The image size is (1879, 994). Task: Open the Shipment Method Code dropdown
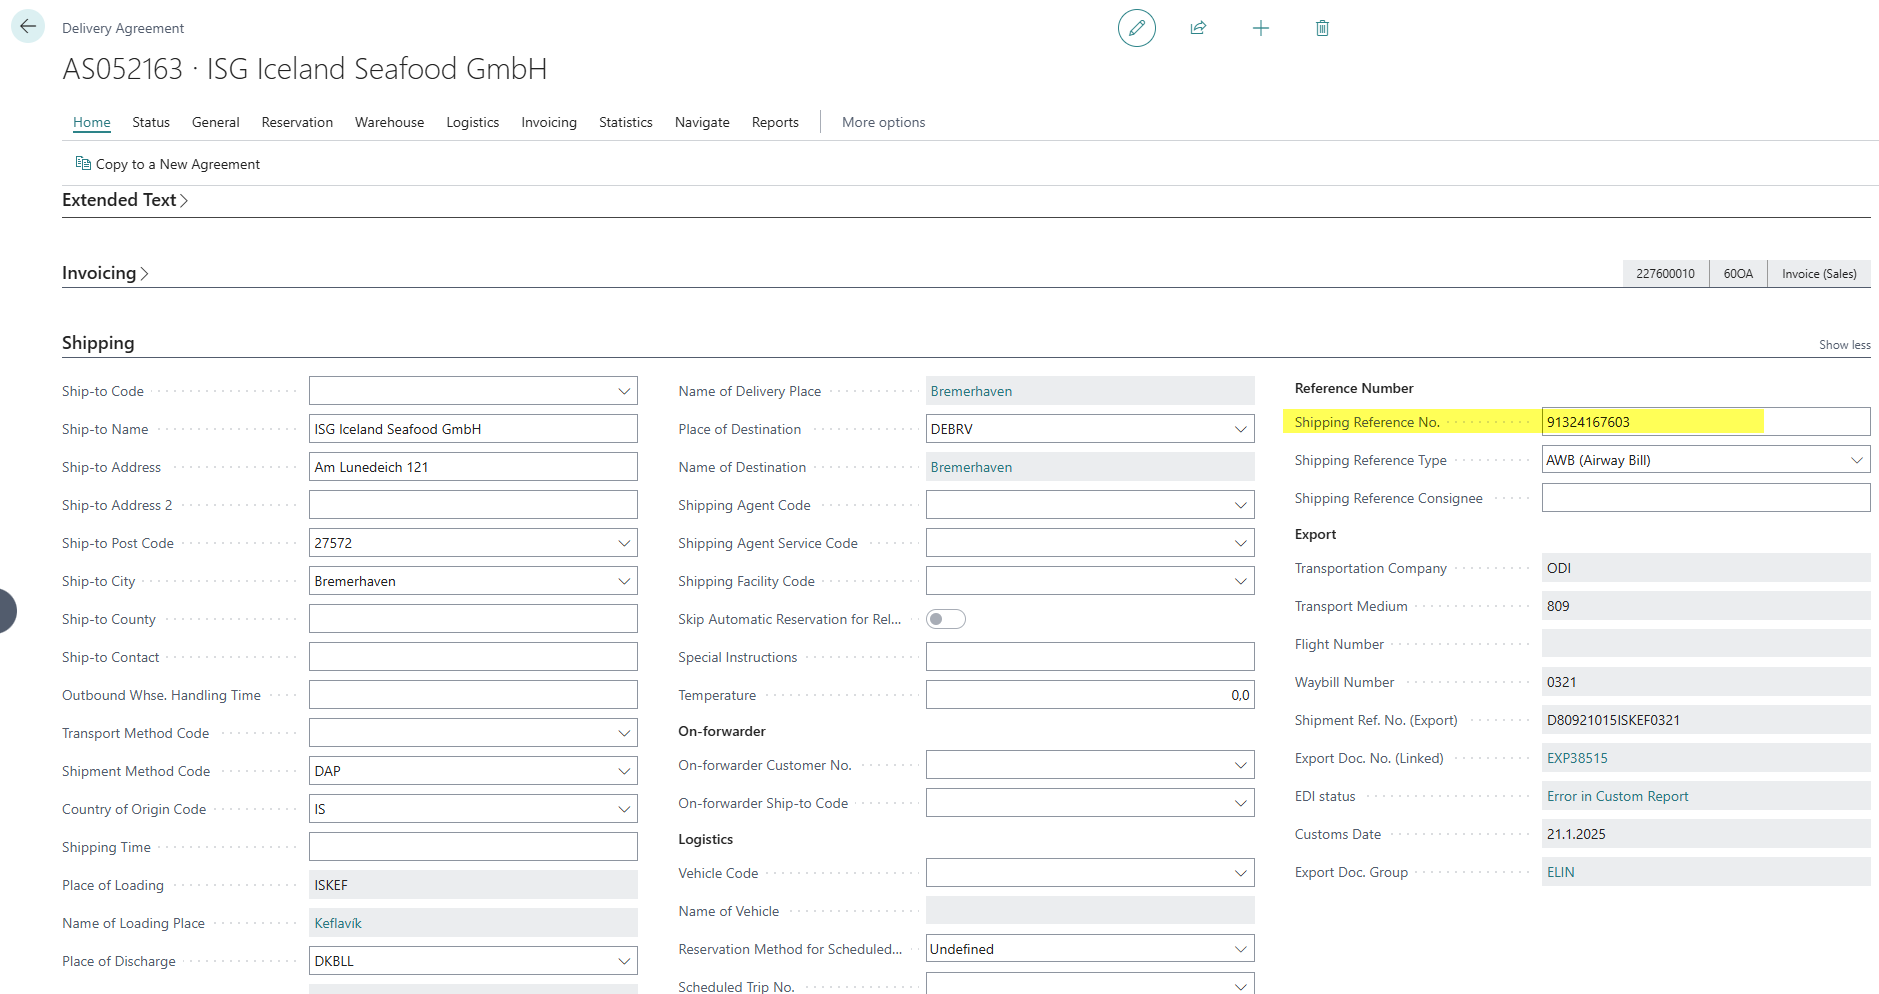pos(624,771)
